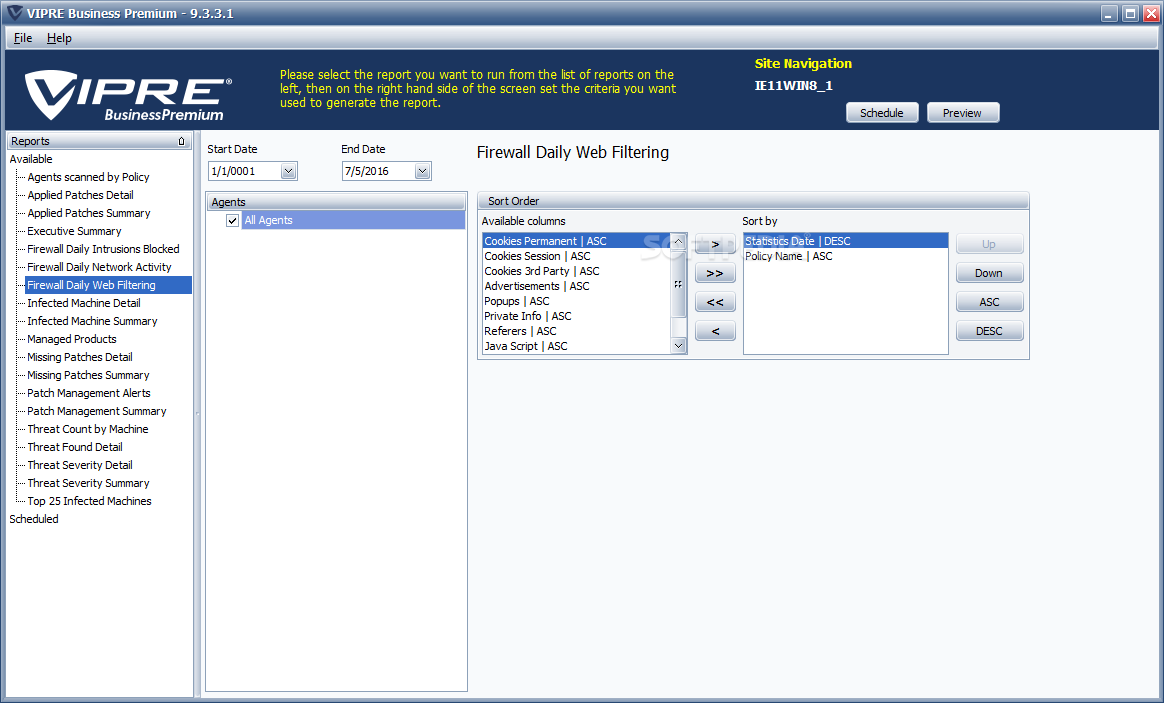This screenshot has width=1164, height=703.
Task: Select Cookies Permanent | ASC column
Action: 576,241
